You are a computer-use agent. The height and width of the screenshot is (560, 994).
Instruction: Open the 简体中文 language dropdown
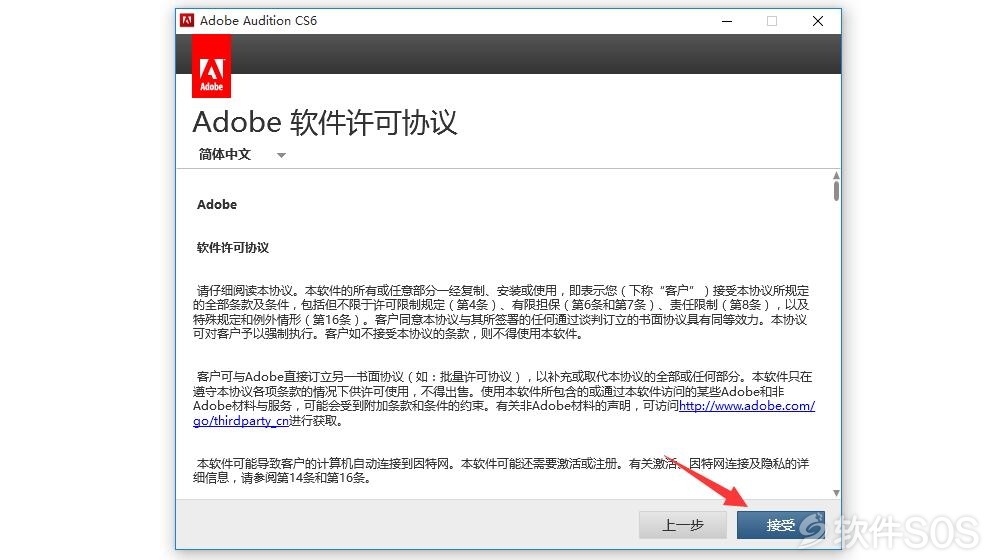click(242, 154)
